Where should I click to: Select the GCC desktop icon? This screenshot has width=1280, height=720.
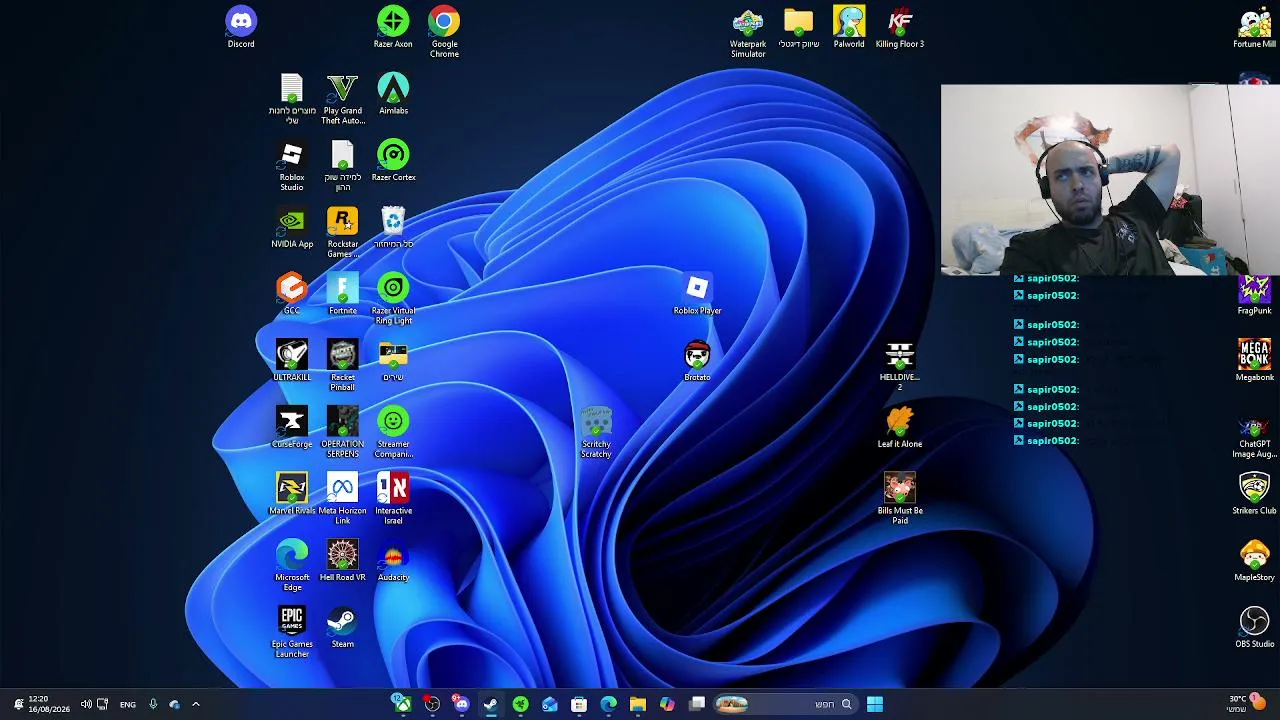[292, 295]
